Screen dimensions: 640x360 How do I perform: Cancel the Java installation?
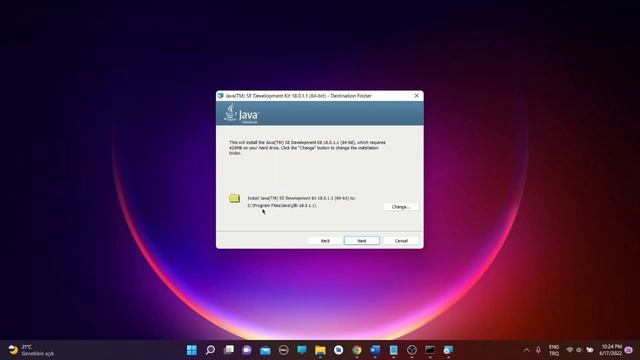(401, 241)
